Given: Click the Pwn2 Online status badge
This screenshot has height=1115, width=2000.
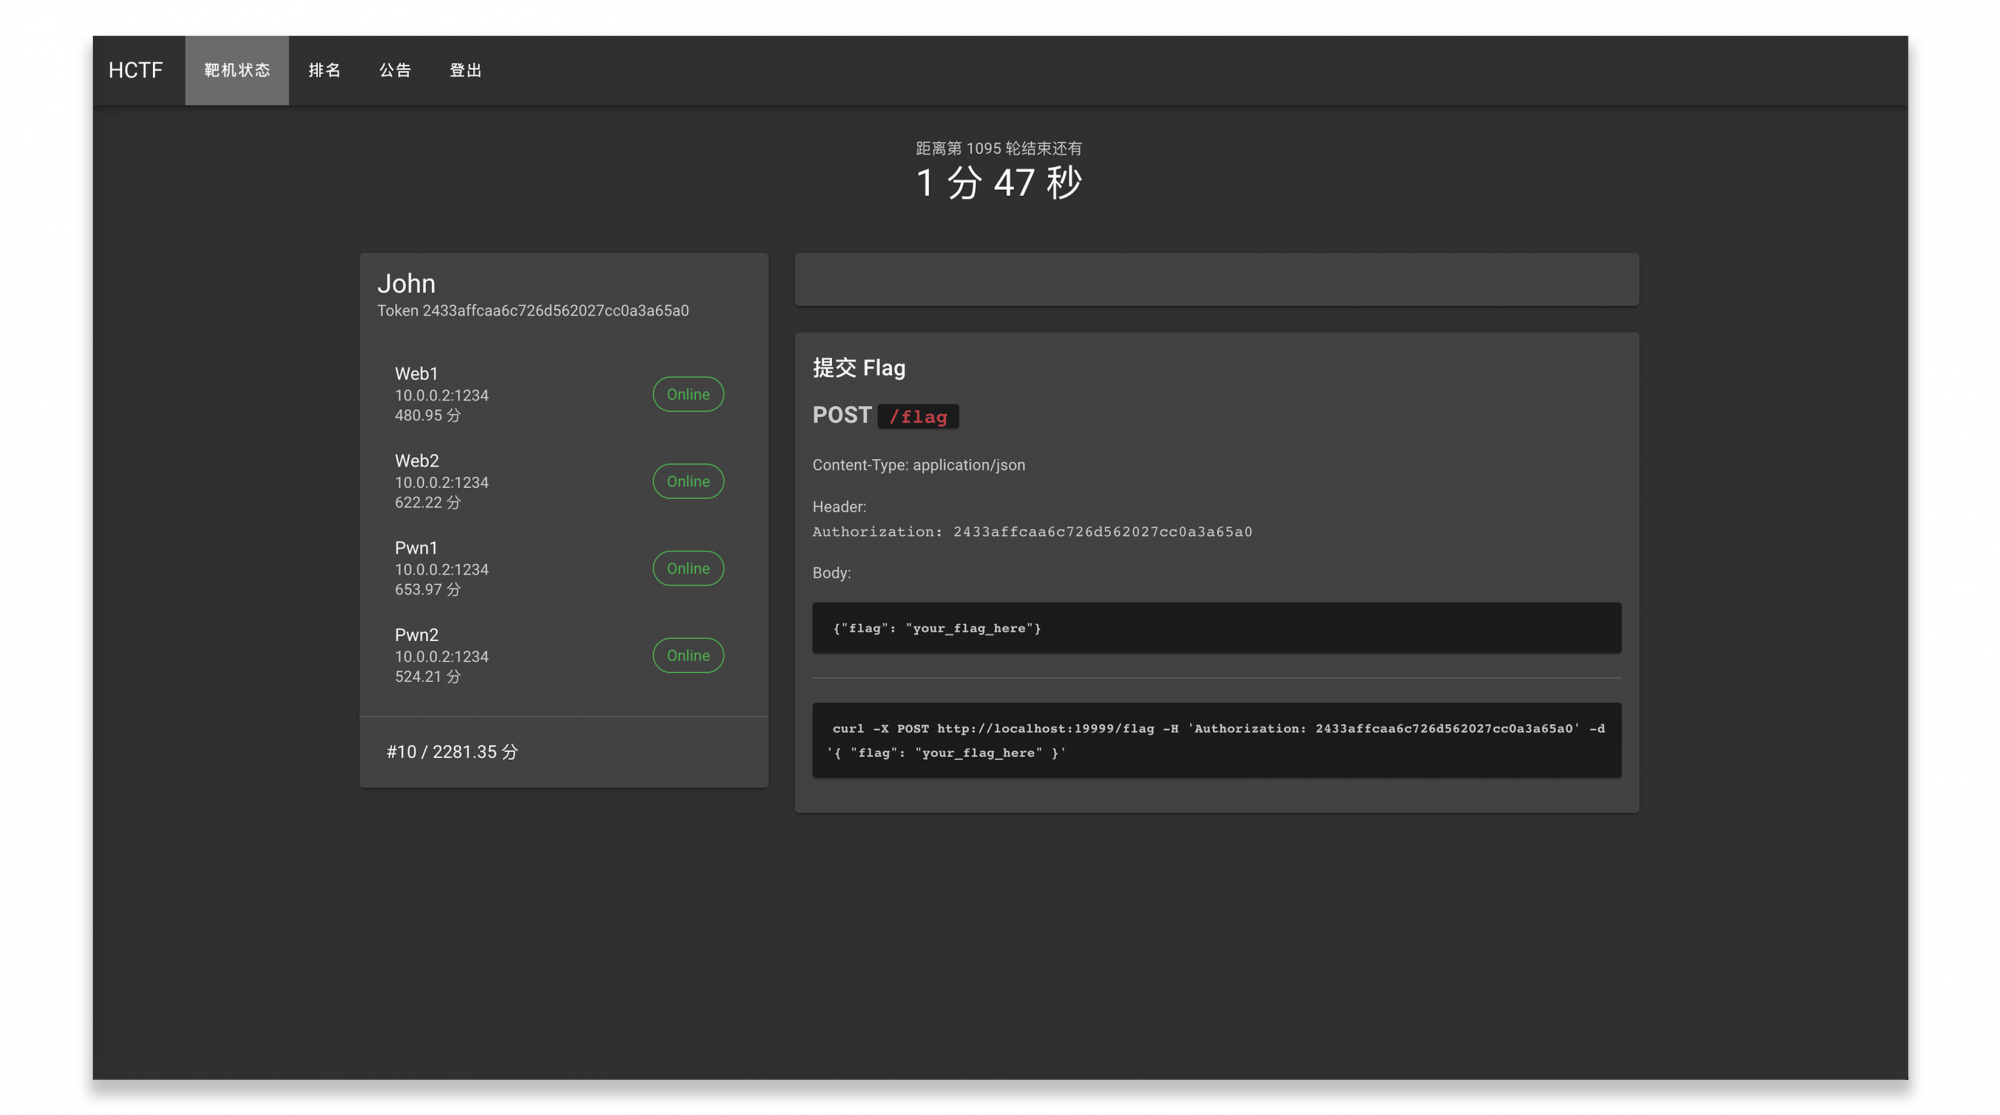Looking at the screenshot, I should 688,655.
